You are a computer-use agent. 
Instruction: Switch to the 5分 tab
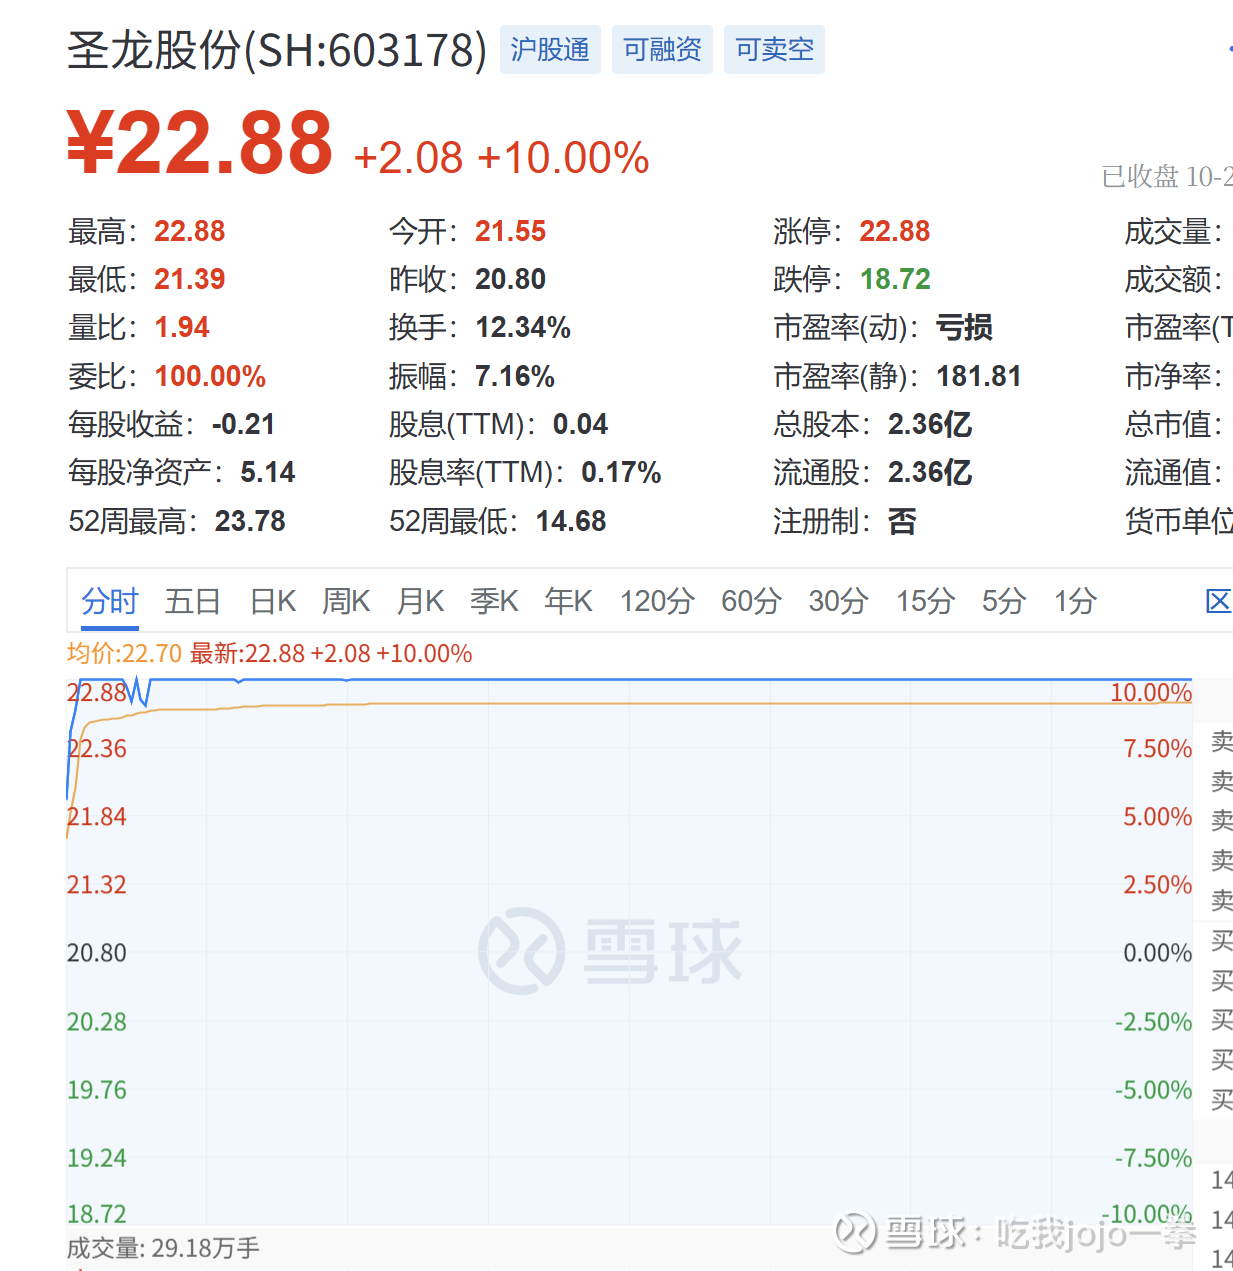pos(1004,601)
